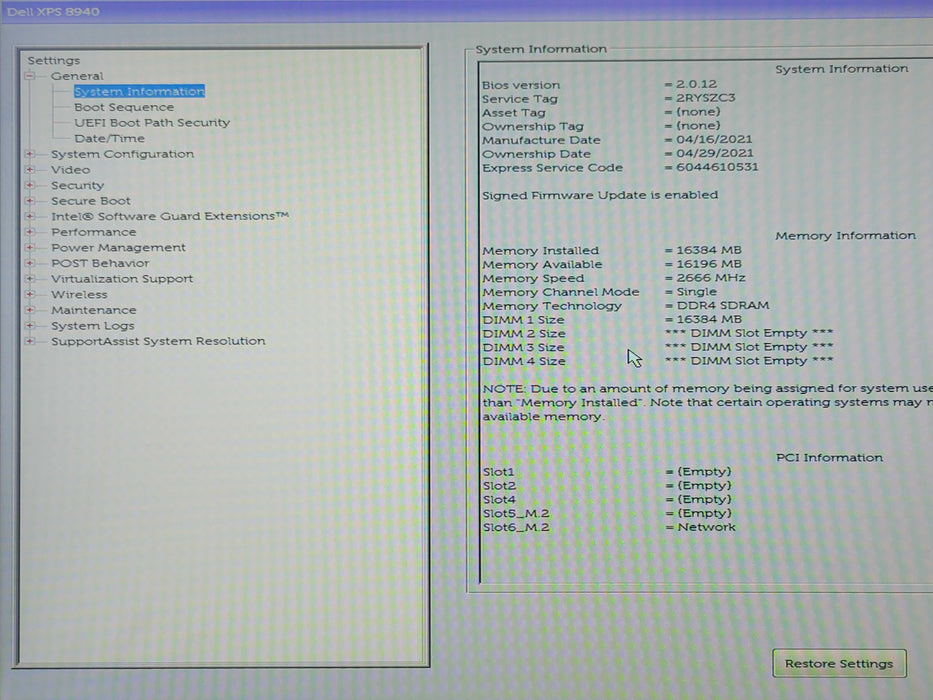Expand the Virtualization Support node

30,279
